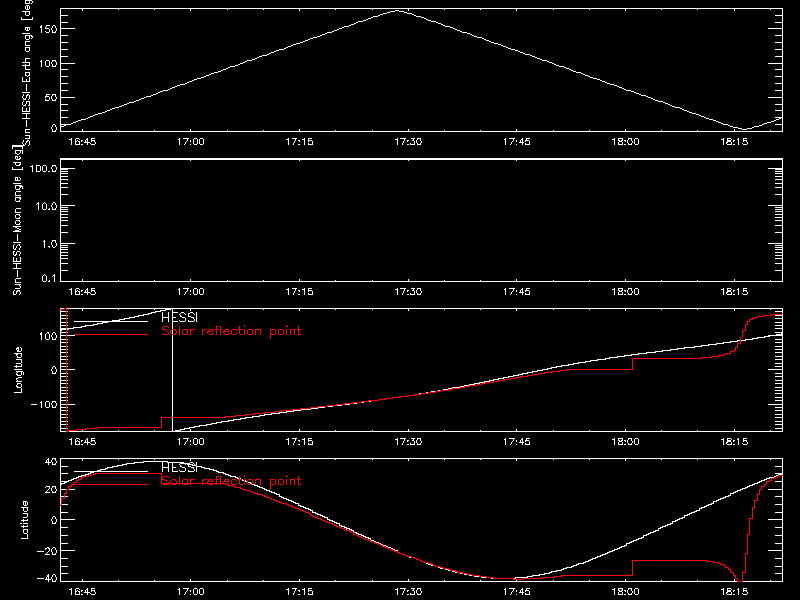The width and height of the screenshot is (800, 600).
Task: Click 17:00 time label under Latitude plot
Action: [x=191, y=592]
